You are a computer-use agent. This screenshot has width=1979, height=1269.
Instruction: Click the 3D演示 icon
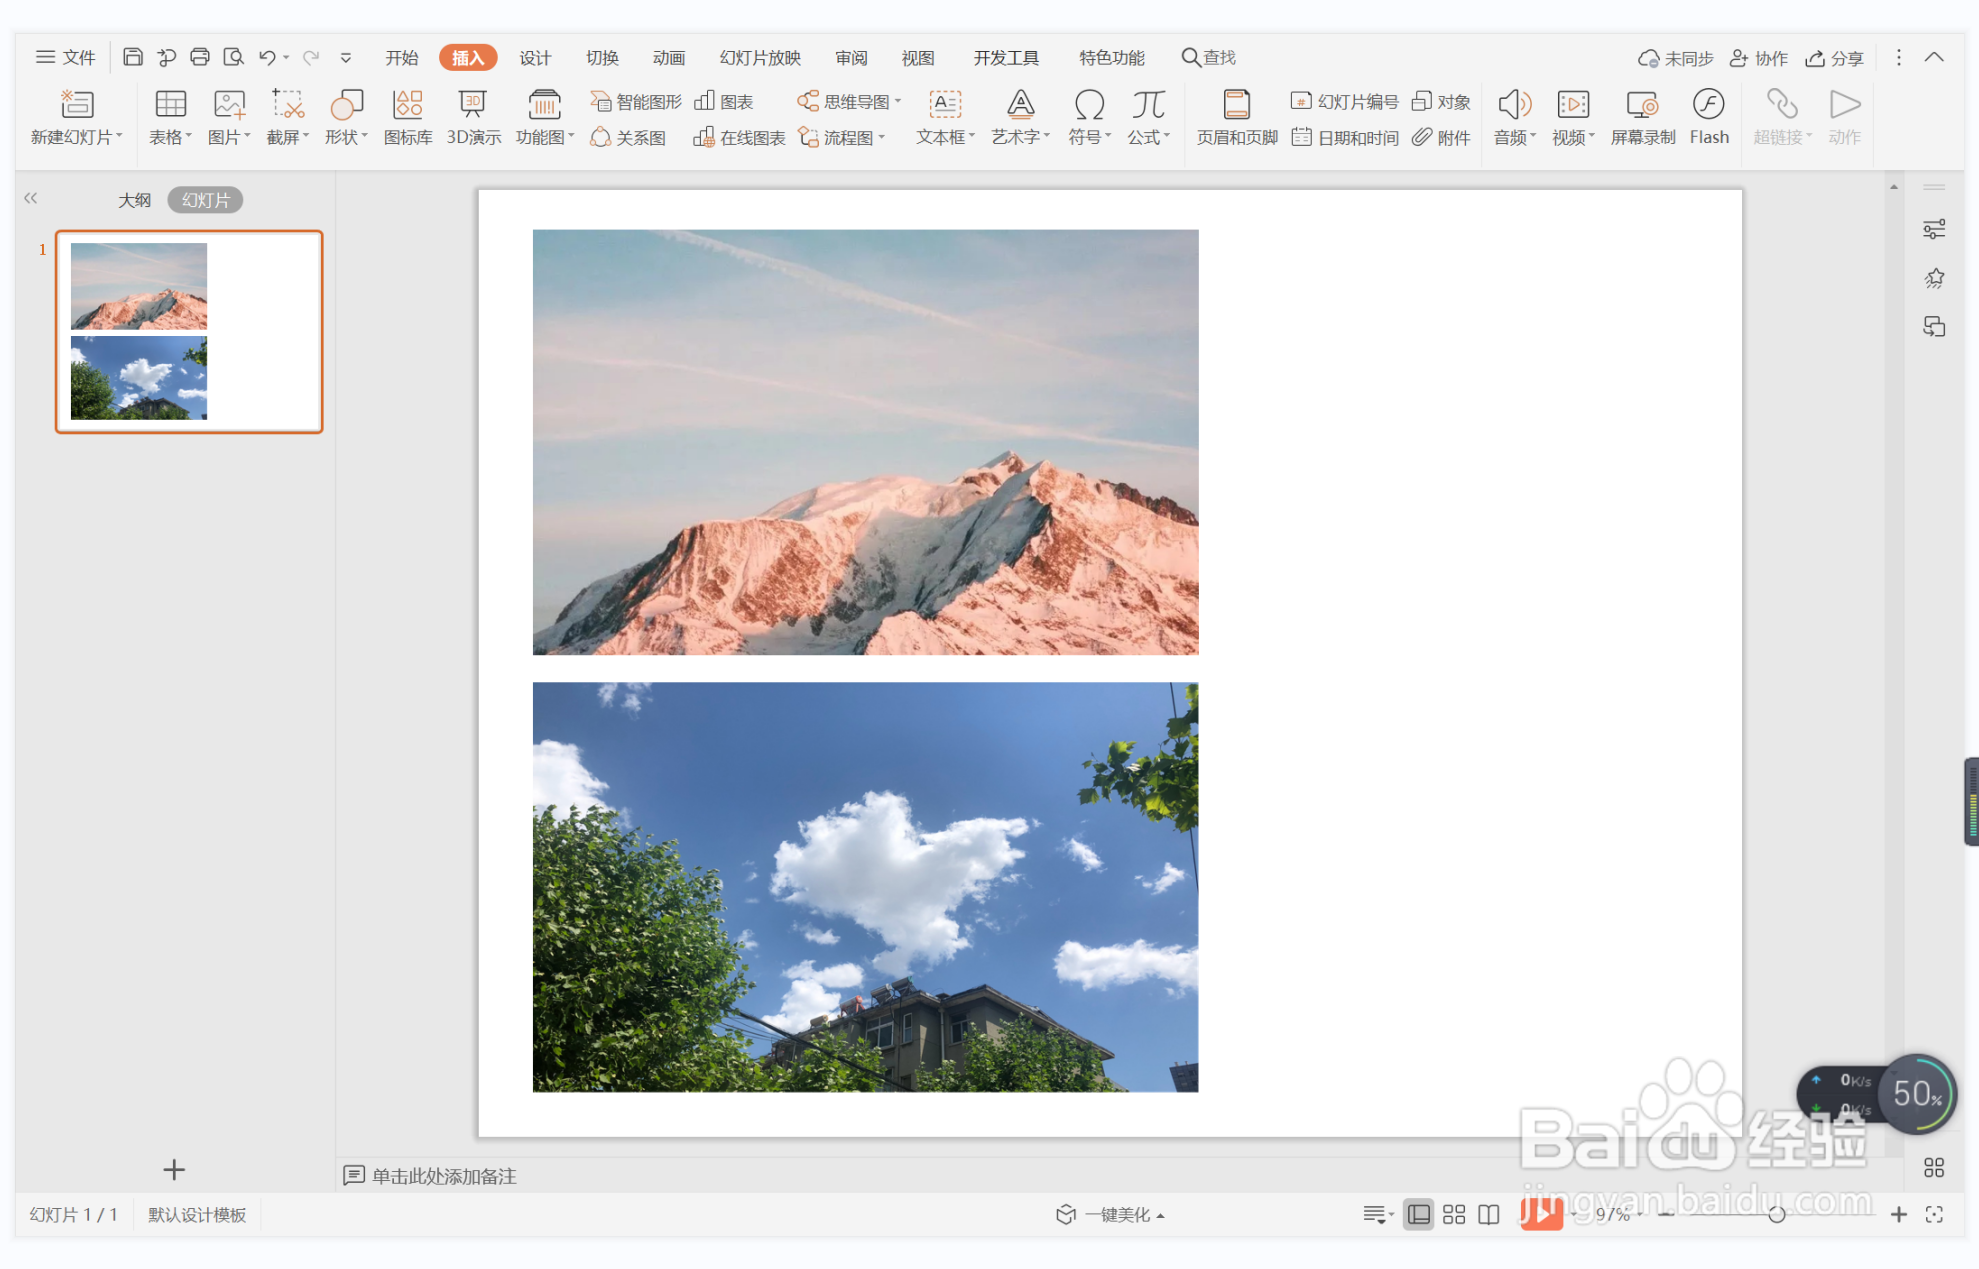point(472,105)
